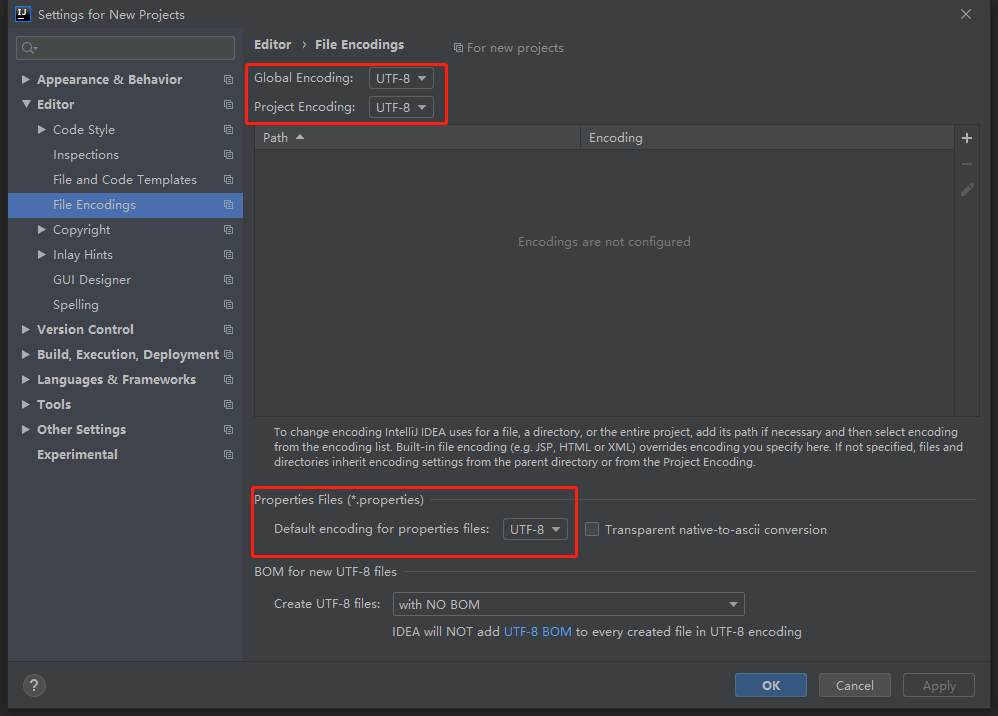This screenshot has width=998, height=716.
Task: Open default properties files encoding dropdown
Action: point(535,529)
